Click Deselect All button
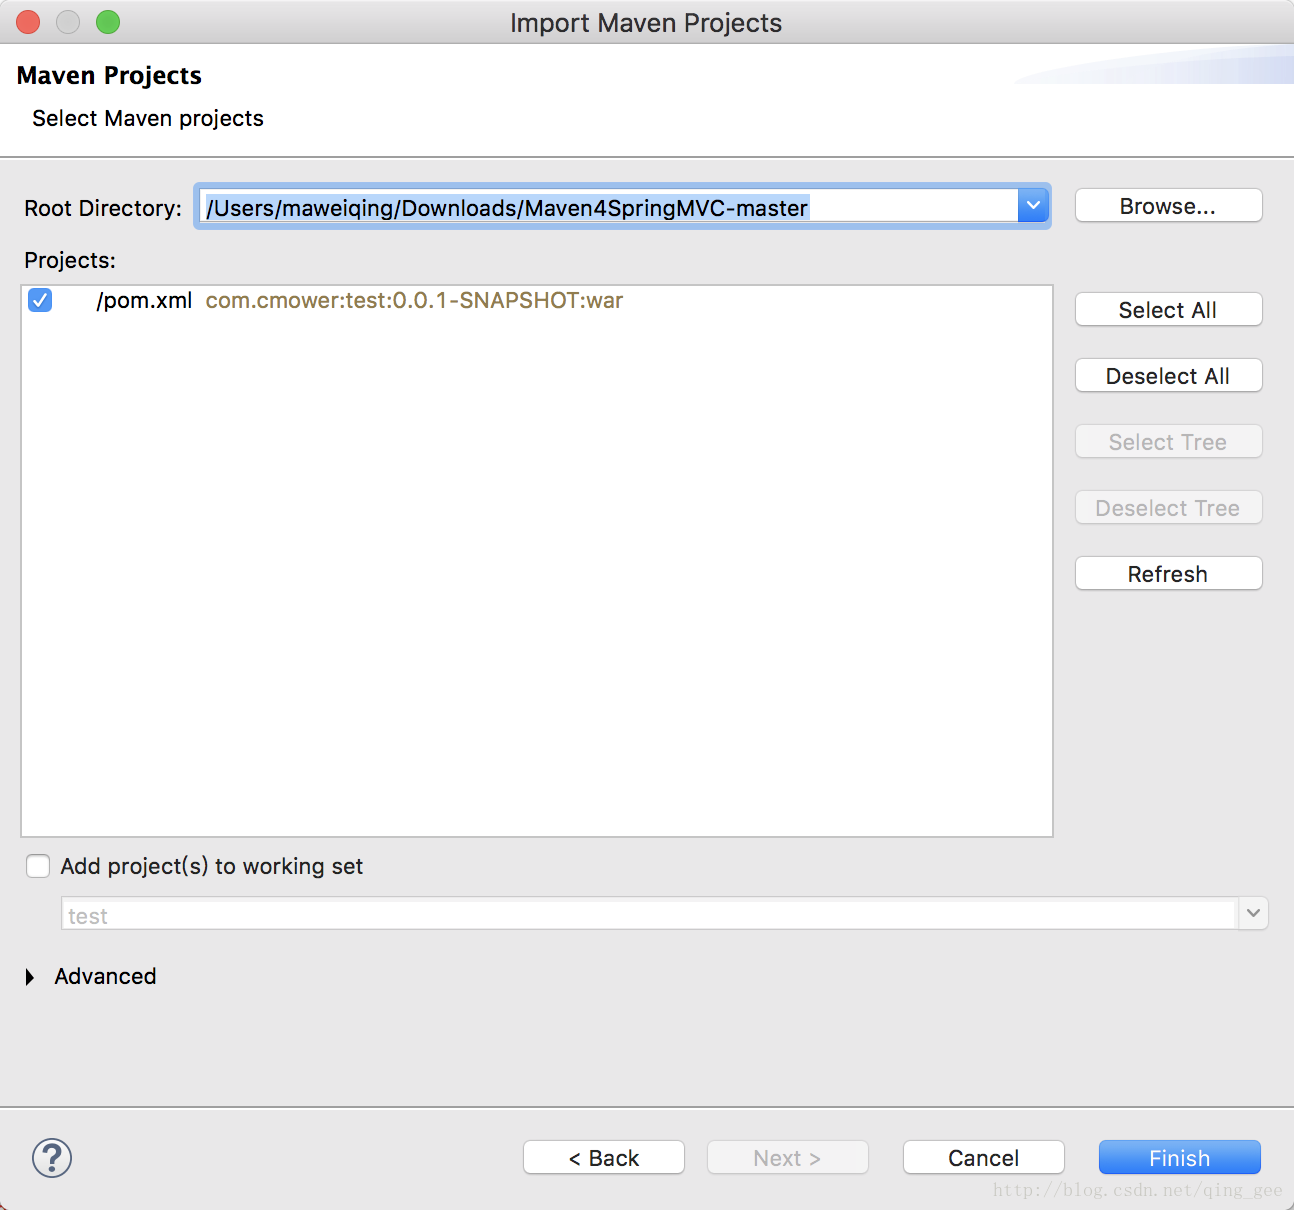The image size is (1294, 1210). (x=1168, y=376)
